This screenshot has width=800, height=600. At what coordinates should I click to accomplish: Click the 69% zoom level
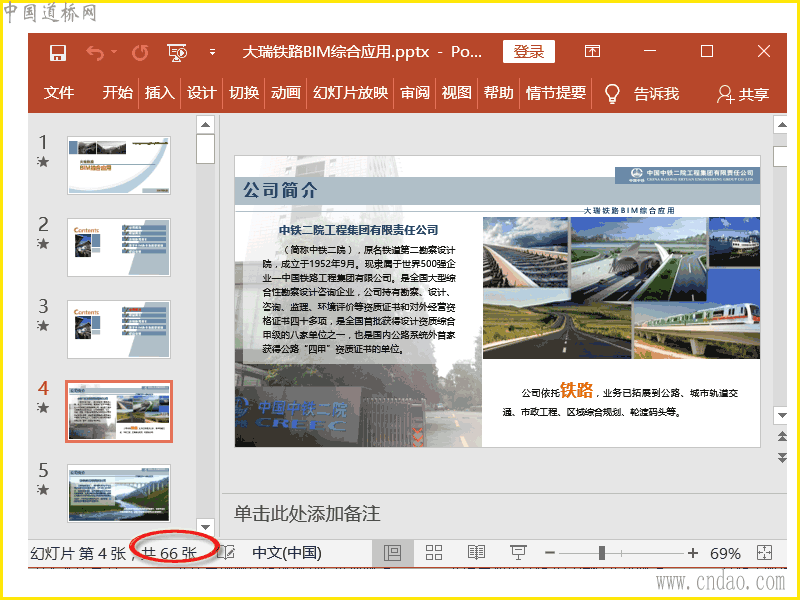[x=724, y=553]
